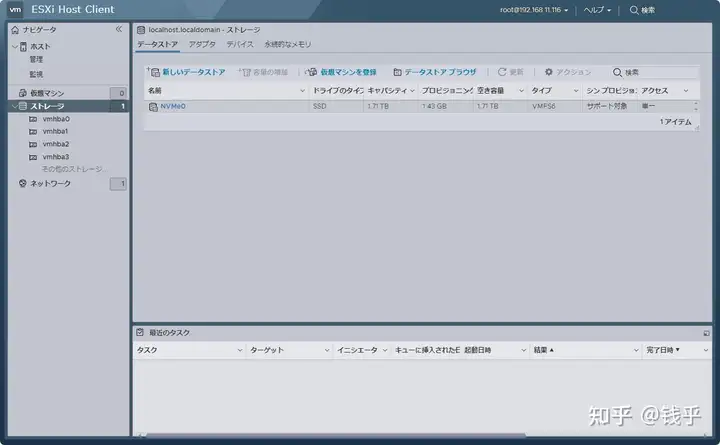Click the datastore search magnifier icon

point(618,73)
